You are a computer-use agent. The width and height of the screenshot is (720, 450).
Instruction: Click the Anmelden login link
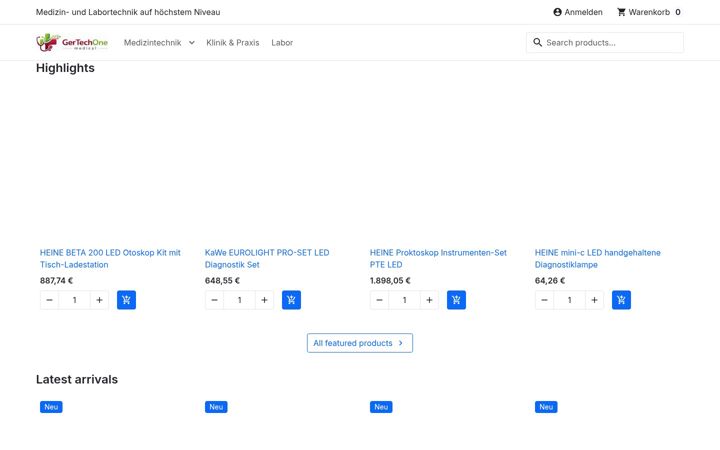[x=583, y=12]
